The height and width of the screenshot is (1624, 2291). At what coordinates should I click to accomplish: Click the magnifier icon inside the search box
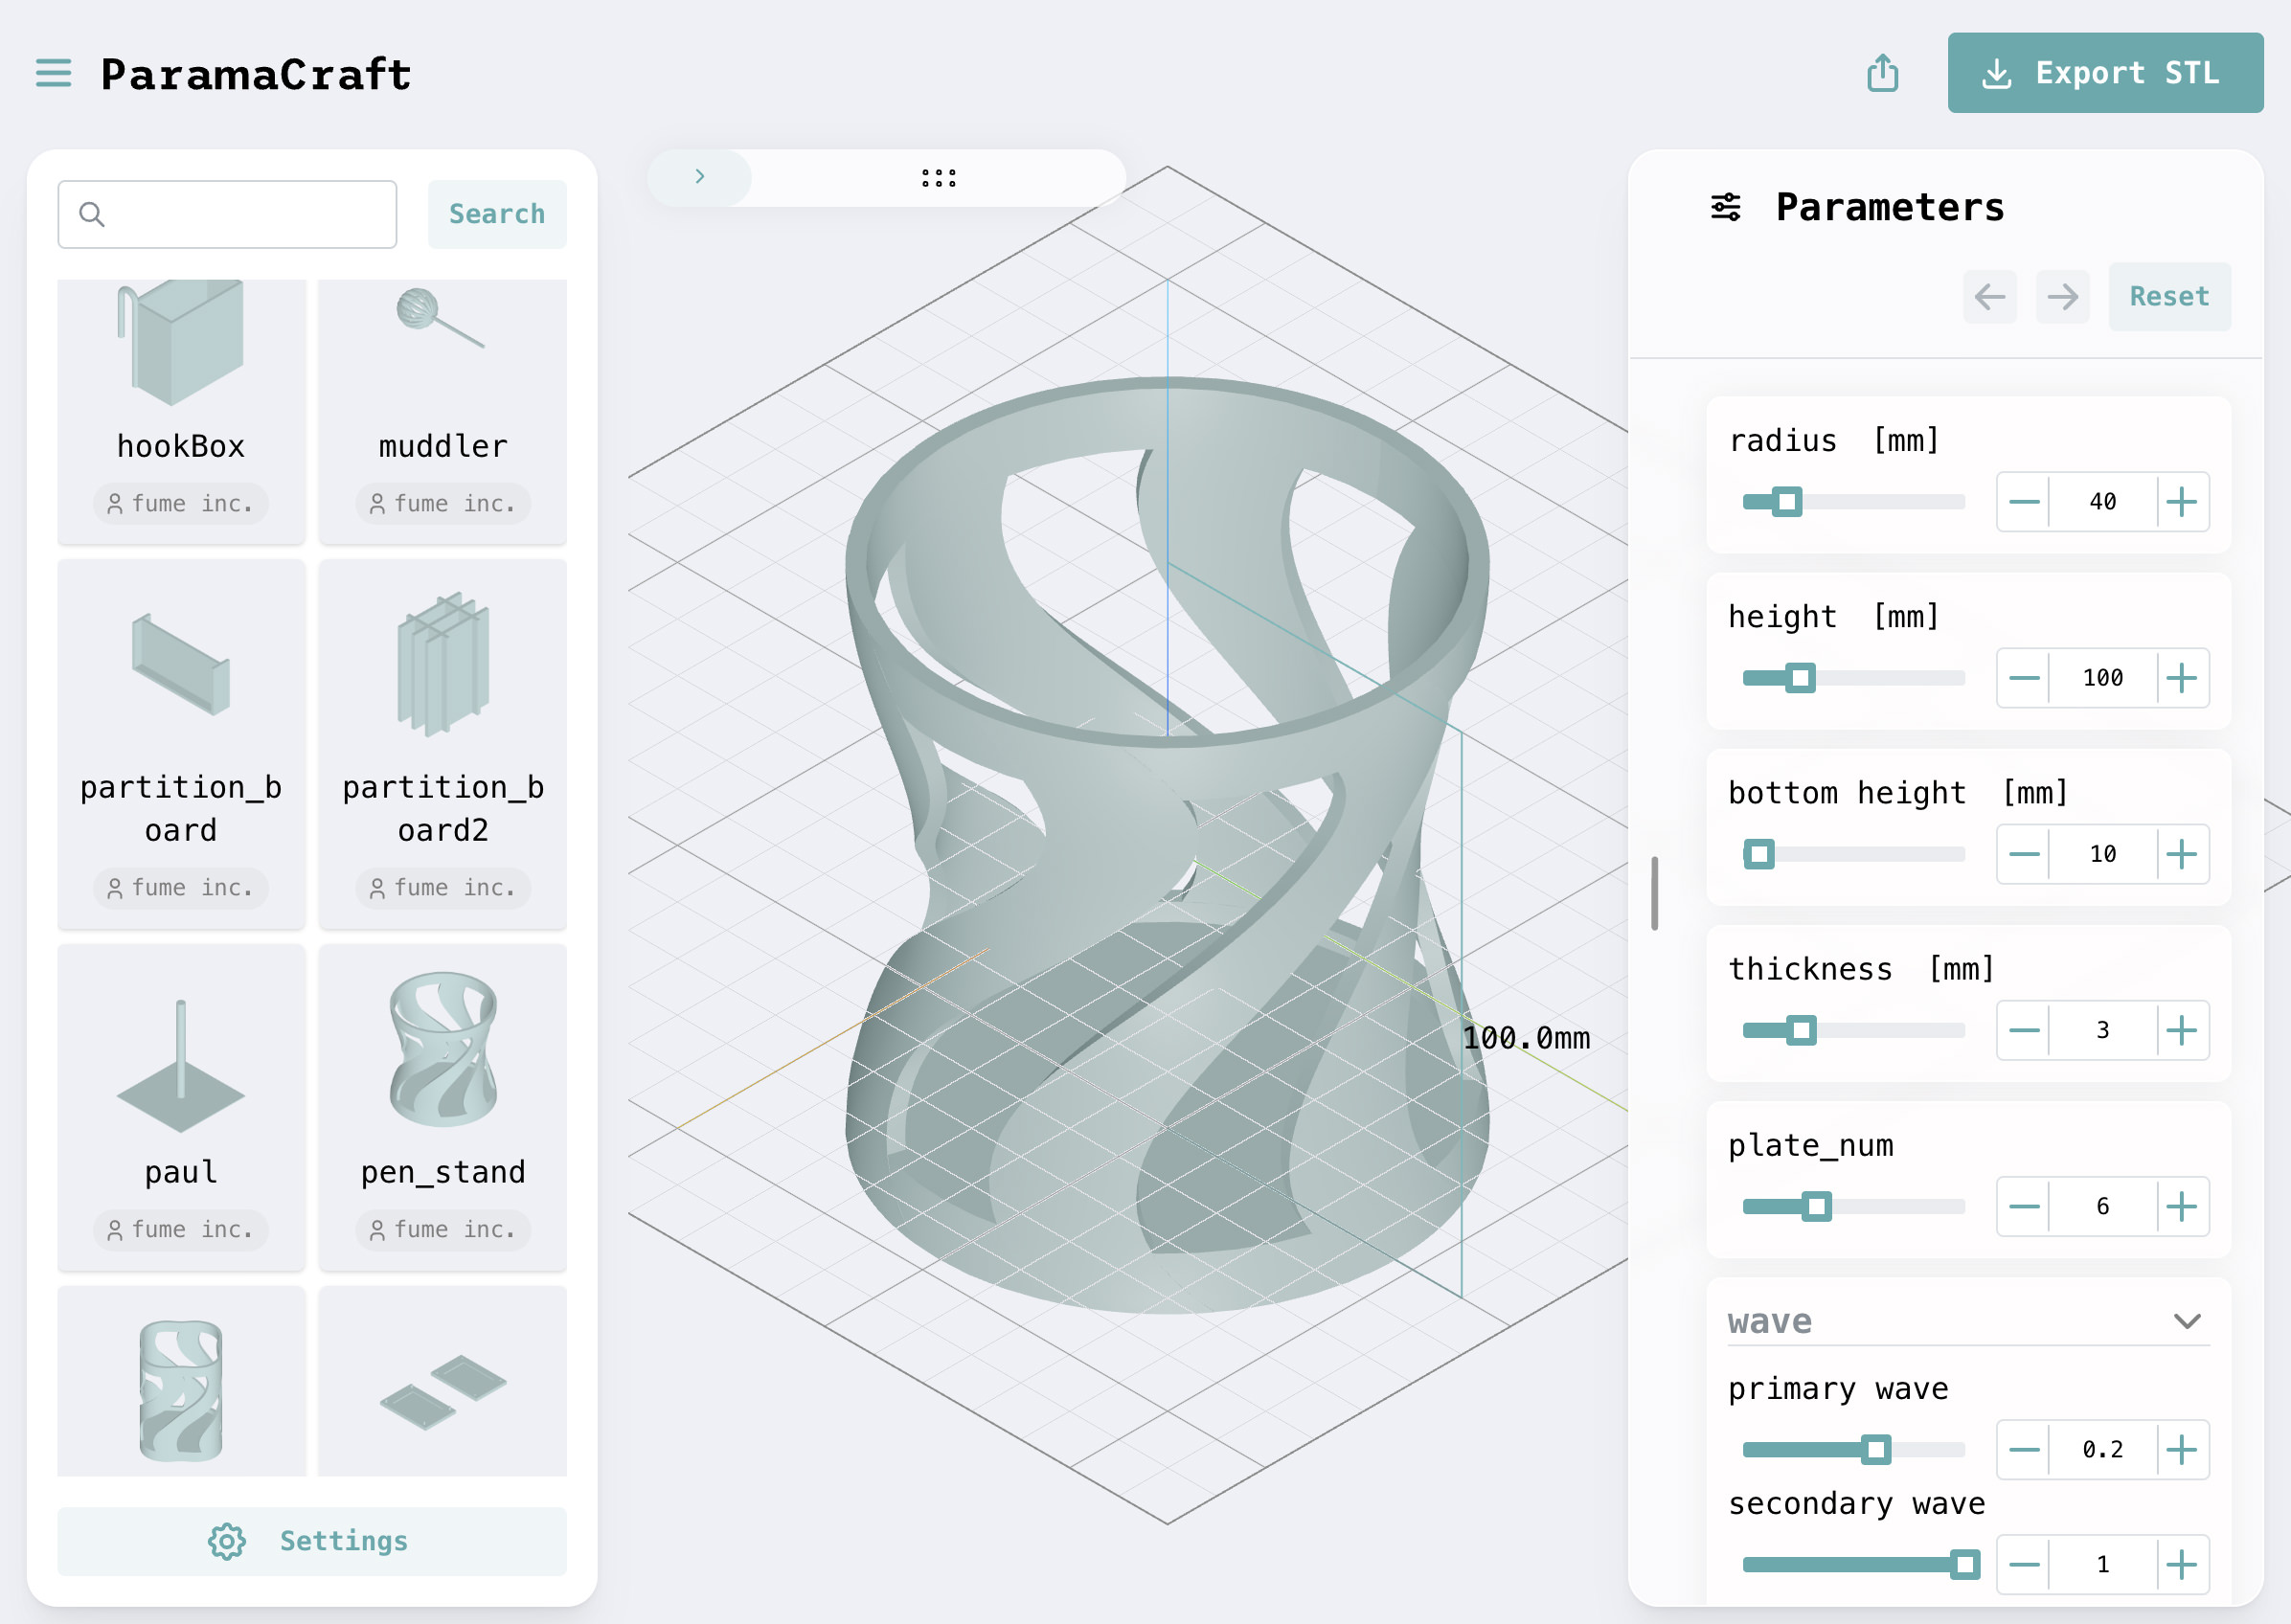tap(93, 213)
